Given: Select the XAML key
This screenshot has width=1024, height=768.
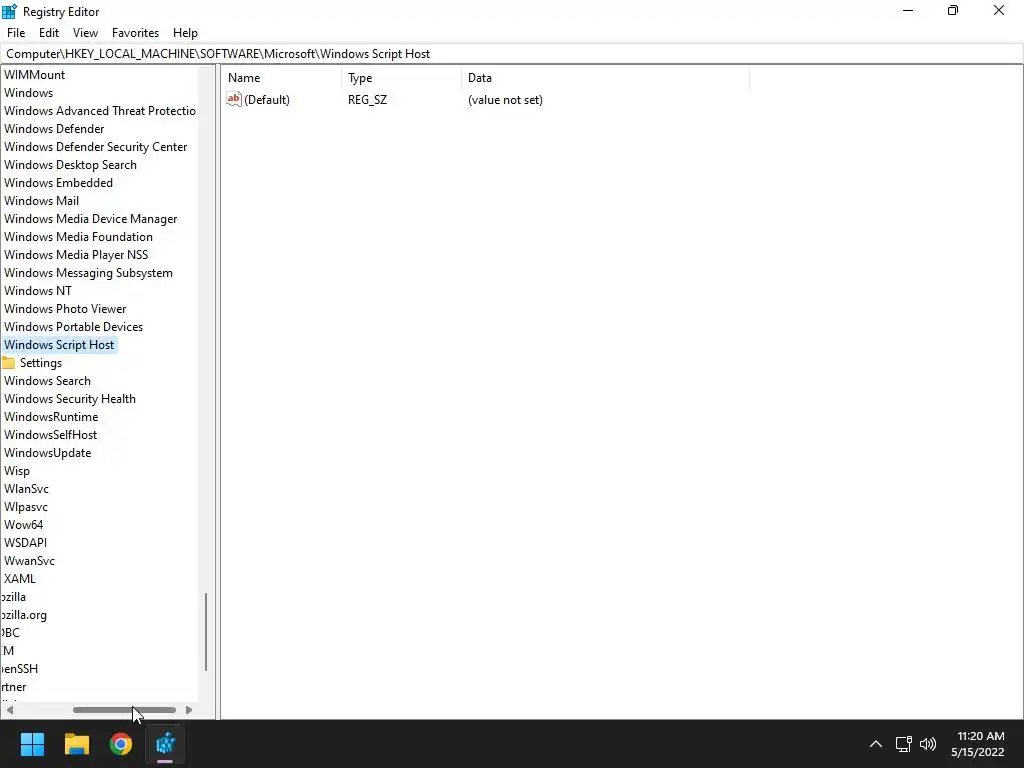Looking at the screenshot, I should pyautogui.click(x=20, y=579).
